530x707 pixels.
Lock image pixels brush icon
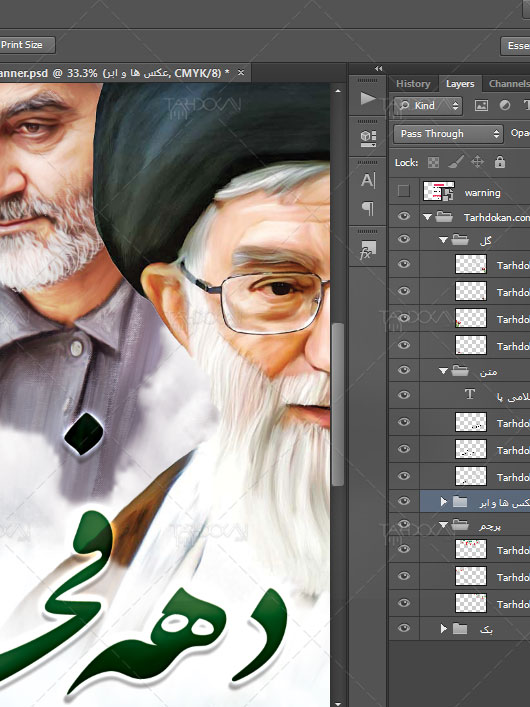tap(456, 162)
